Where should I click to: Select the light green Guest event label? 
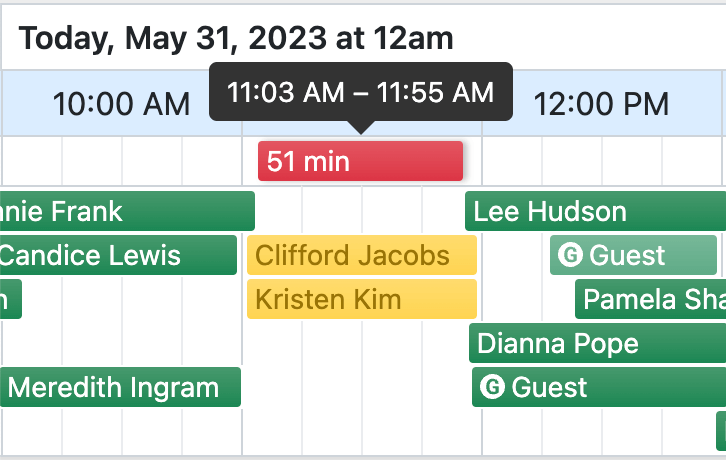(627, 256)
